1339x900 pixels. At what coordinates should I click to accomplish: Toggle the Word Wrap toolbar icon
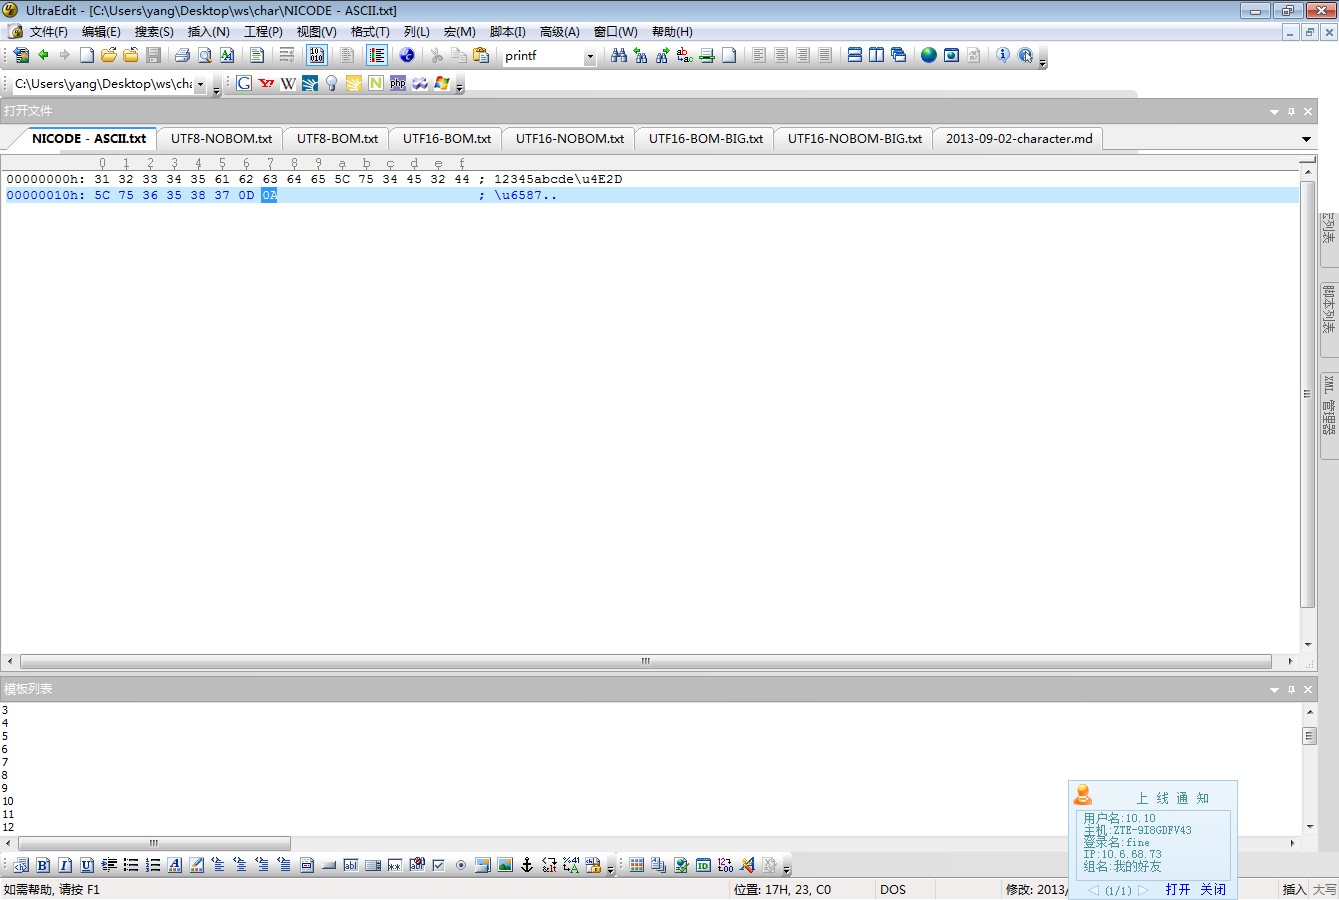pos(287,55)
